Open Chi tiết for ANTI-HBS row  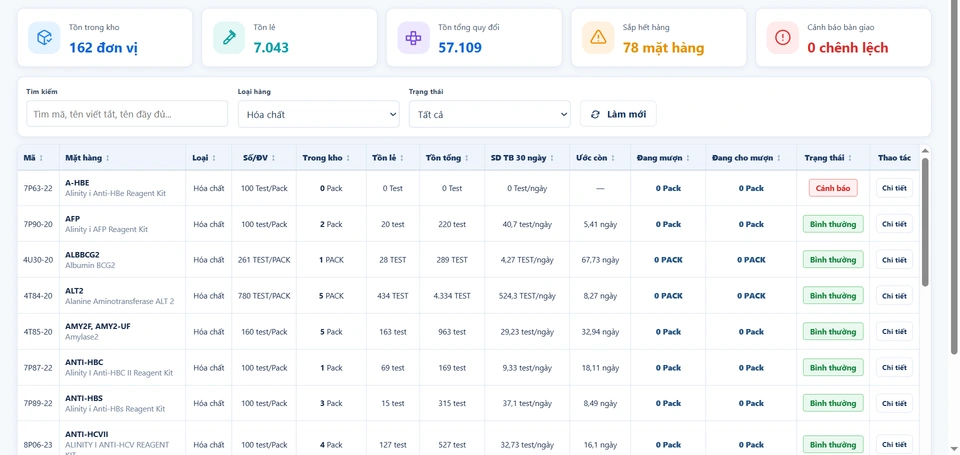[894, 403]
